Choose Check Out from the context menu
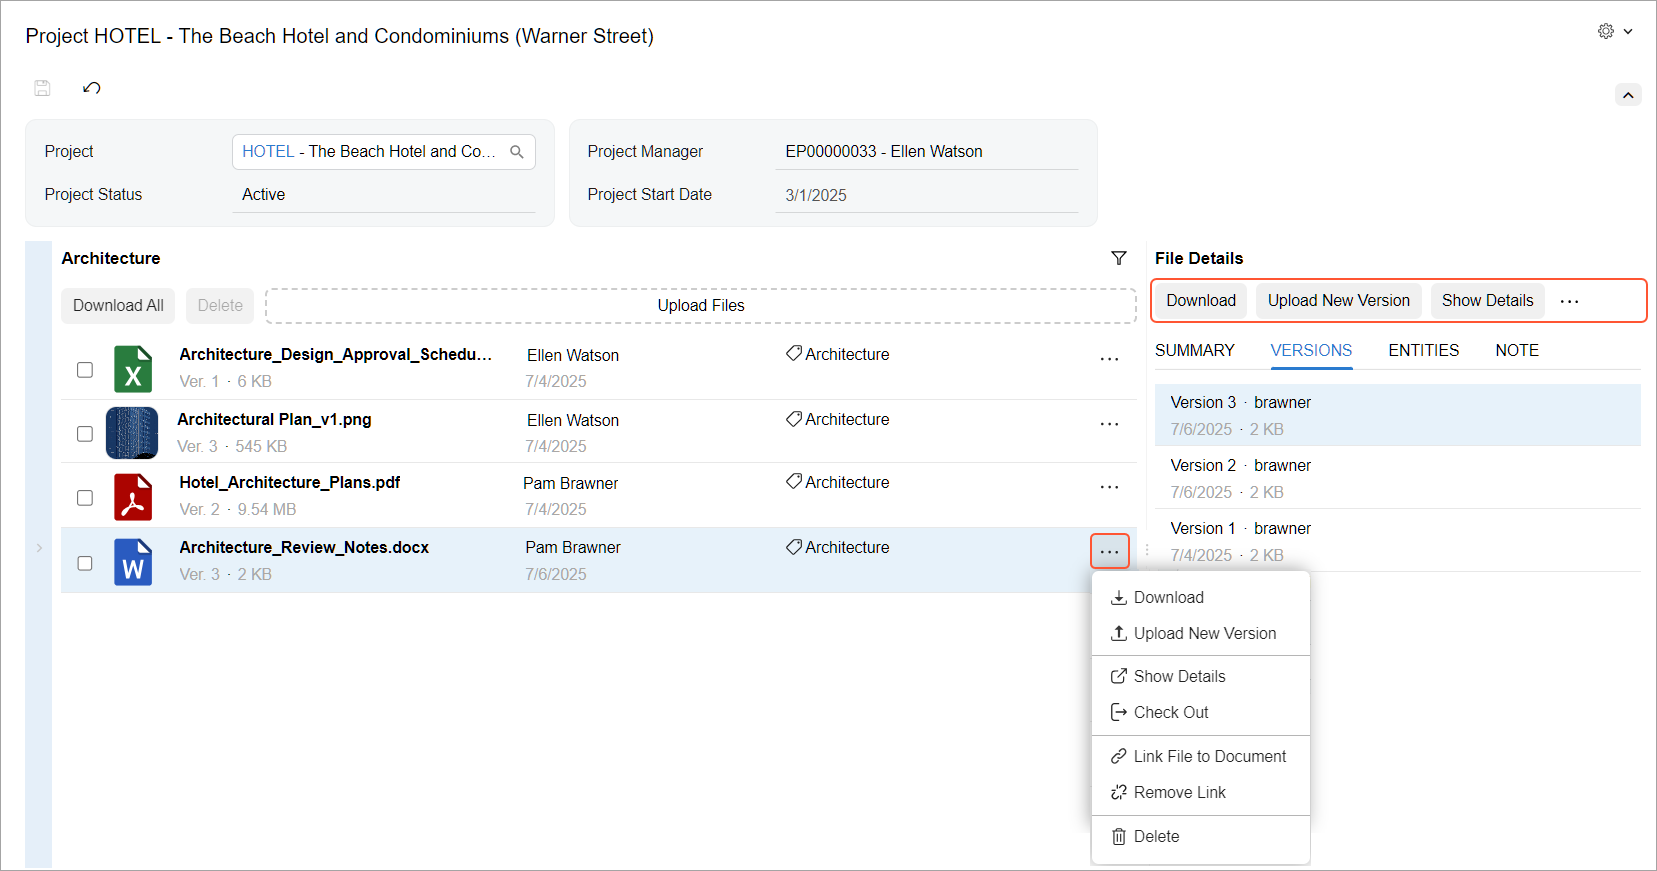 click(x=1170, y=712)
